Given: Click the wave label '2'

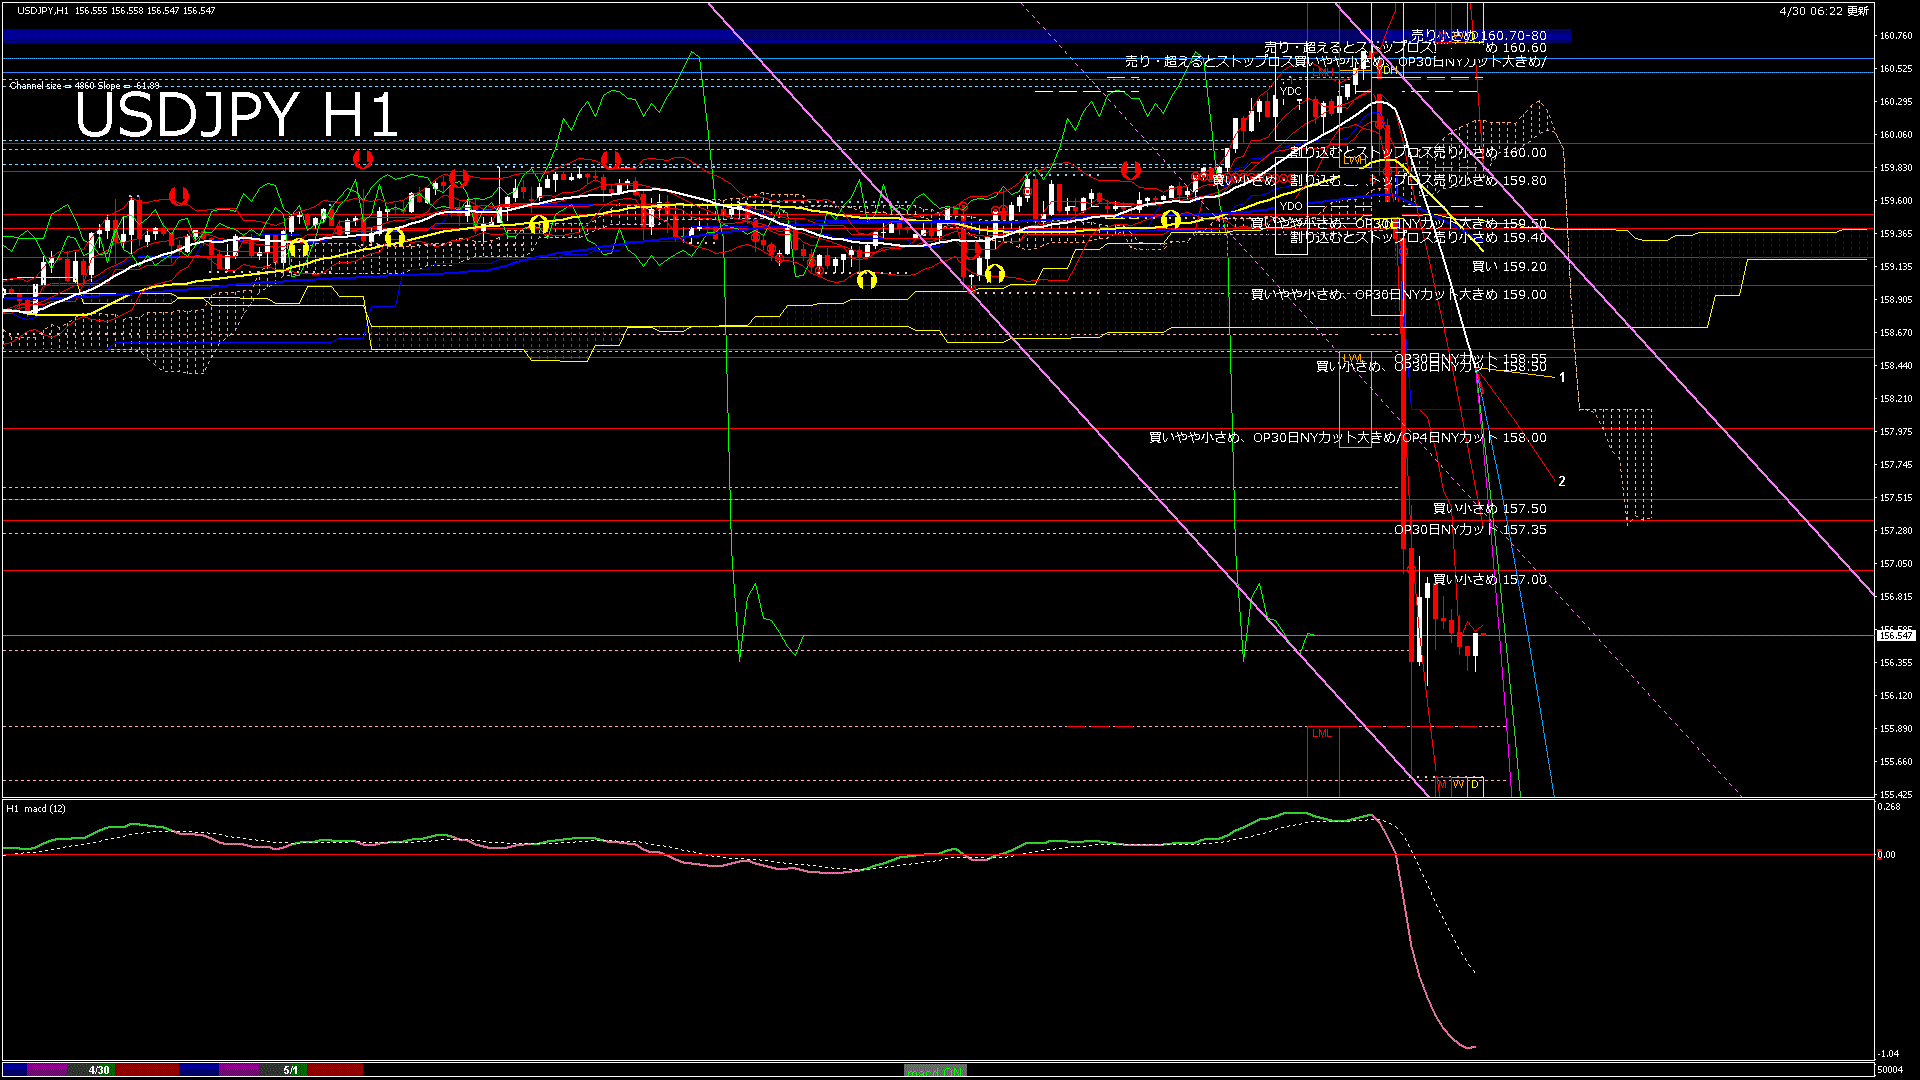Looking at the screenshot, I should click(1562, 482).
